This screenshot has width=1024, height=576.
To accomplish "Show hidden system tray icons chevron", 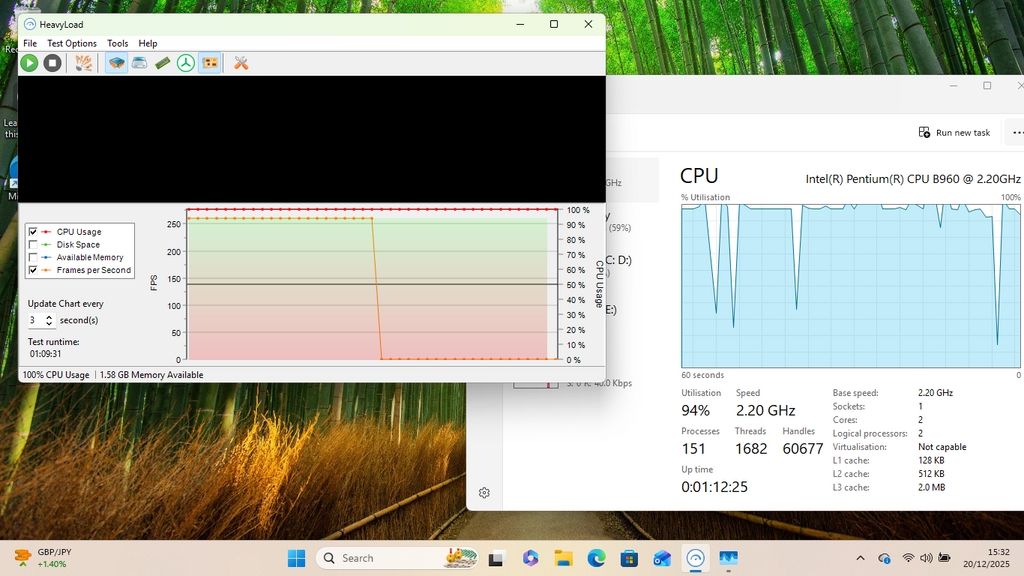I will click(860, 558).
